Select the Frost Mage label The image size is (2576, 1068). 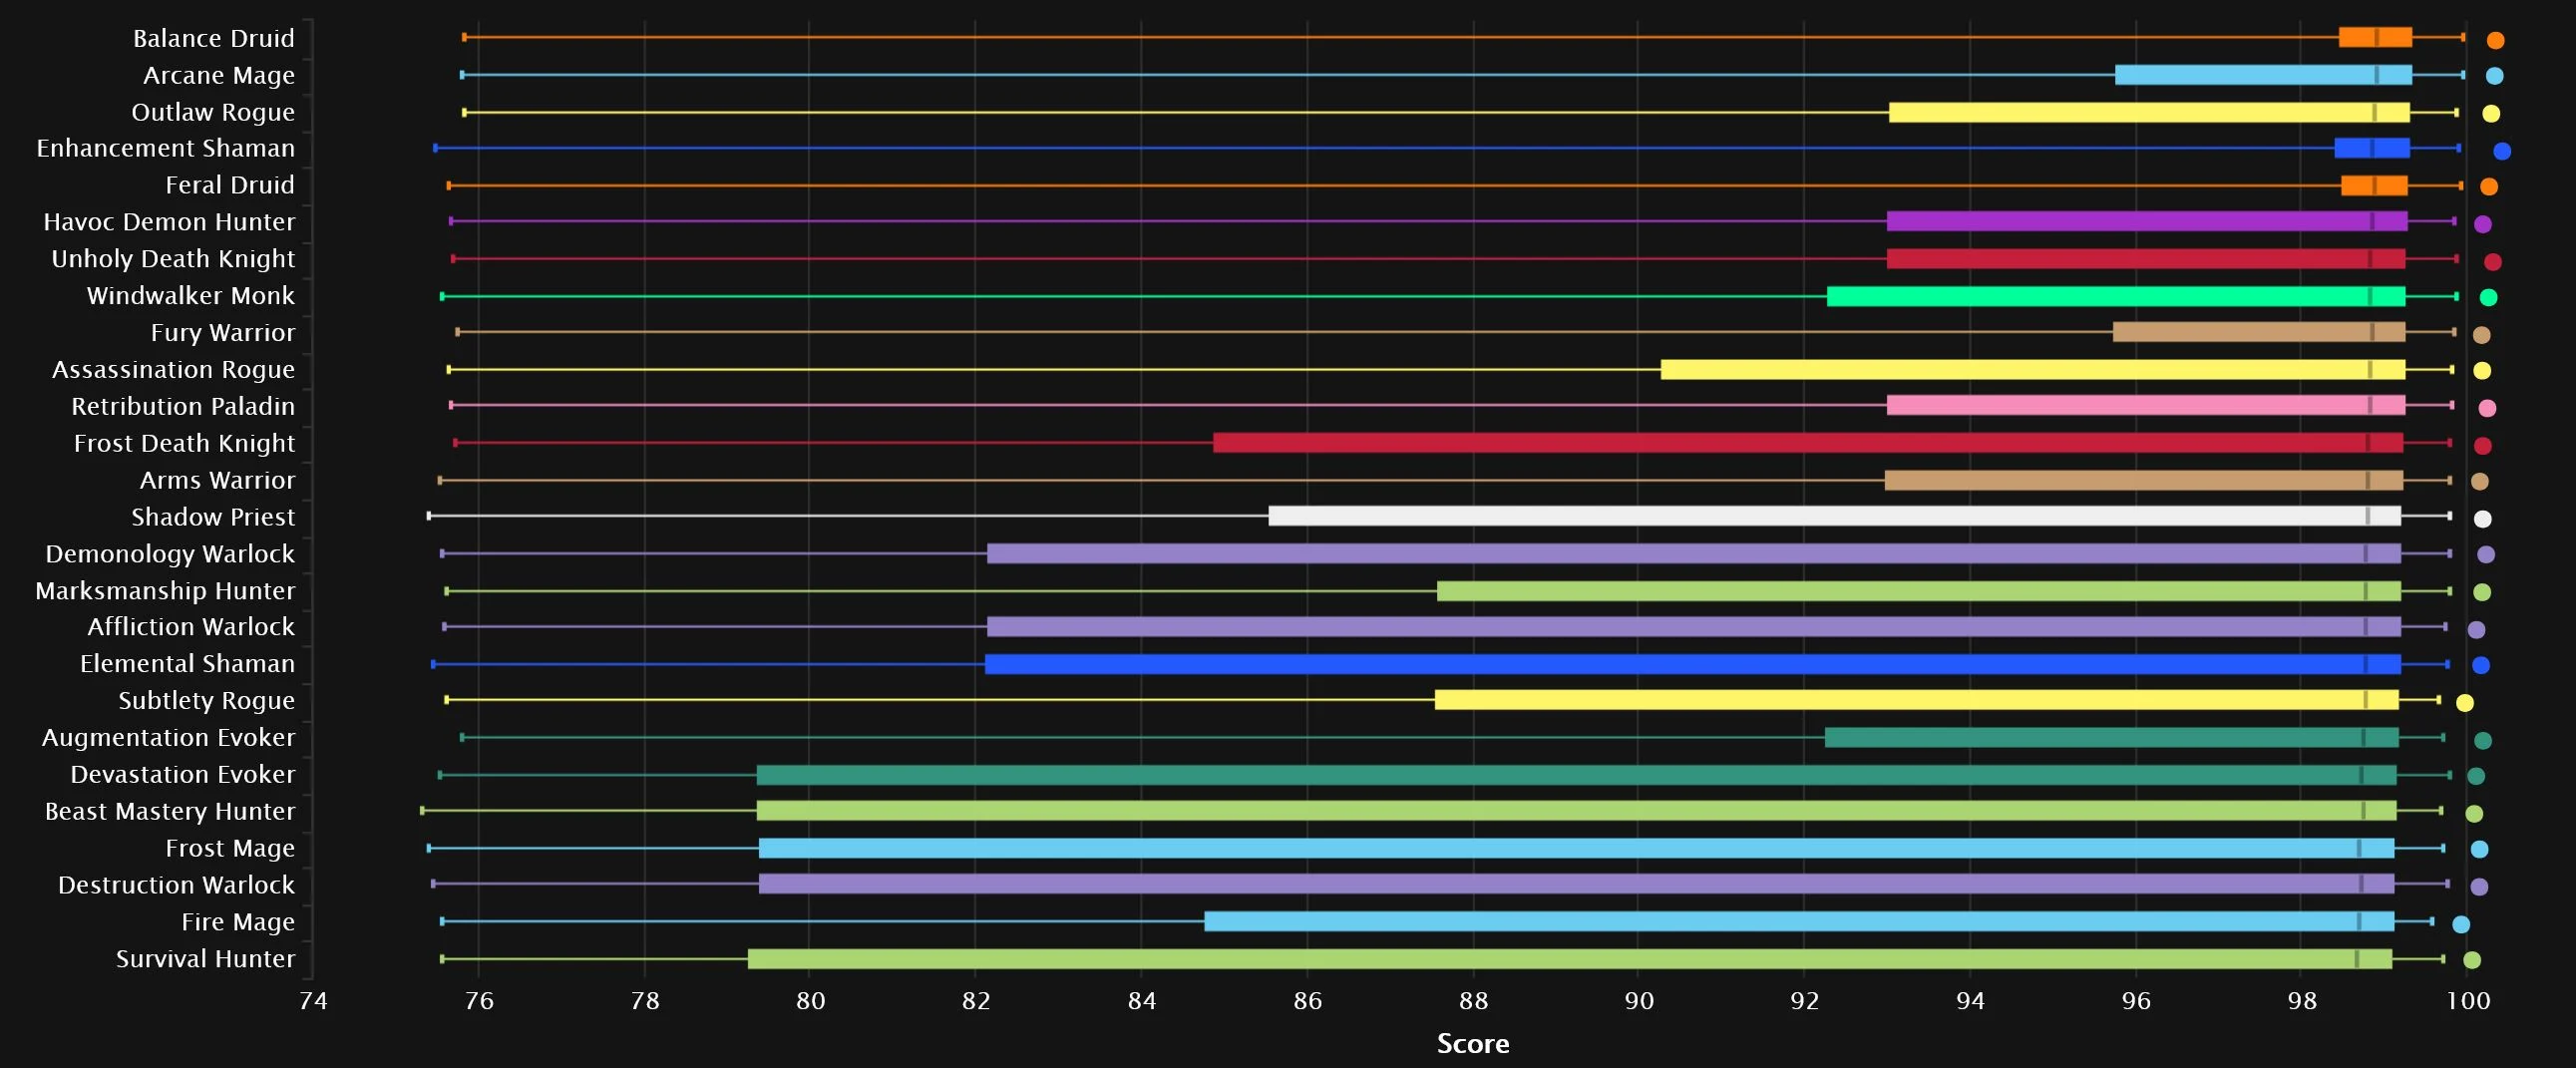[230, 849]
